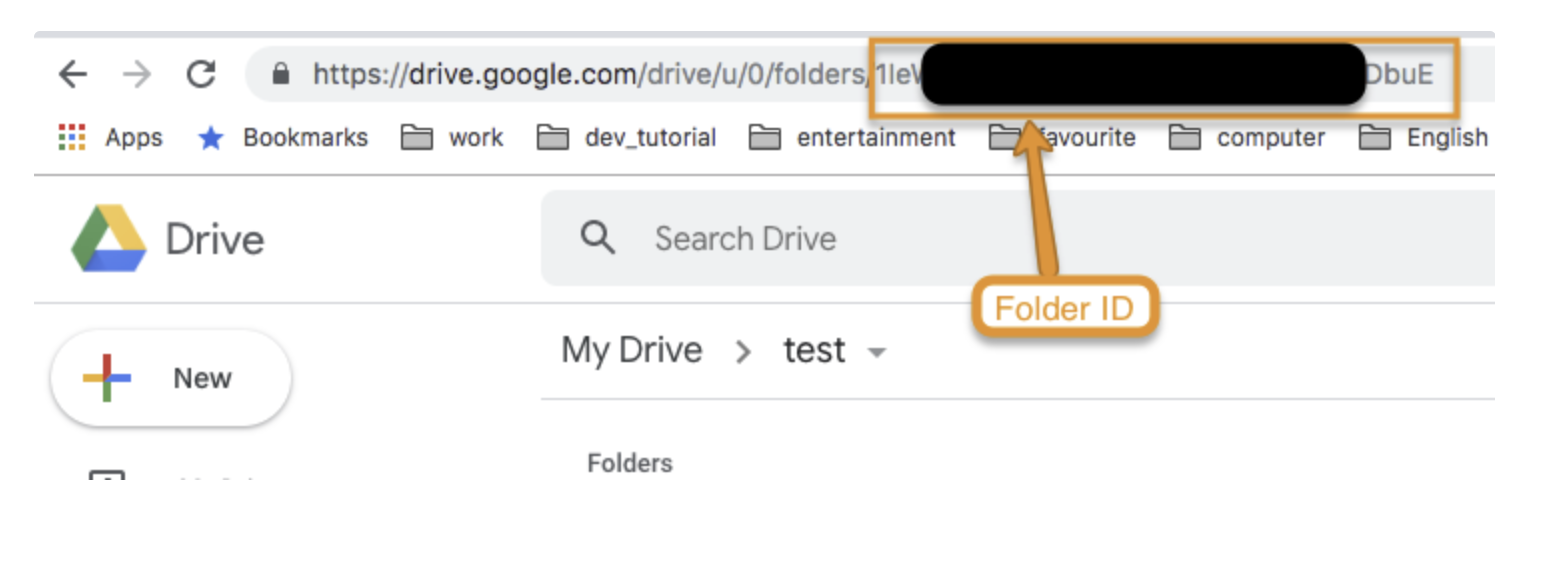This screenshot has width=1560, height=576.
Task: Click inside the Search Drive field
Action: (900, 239)
